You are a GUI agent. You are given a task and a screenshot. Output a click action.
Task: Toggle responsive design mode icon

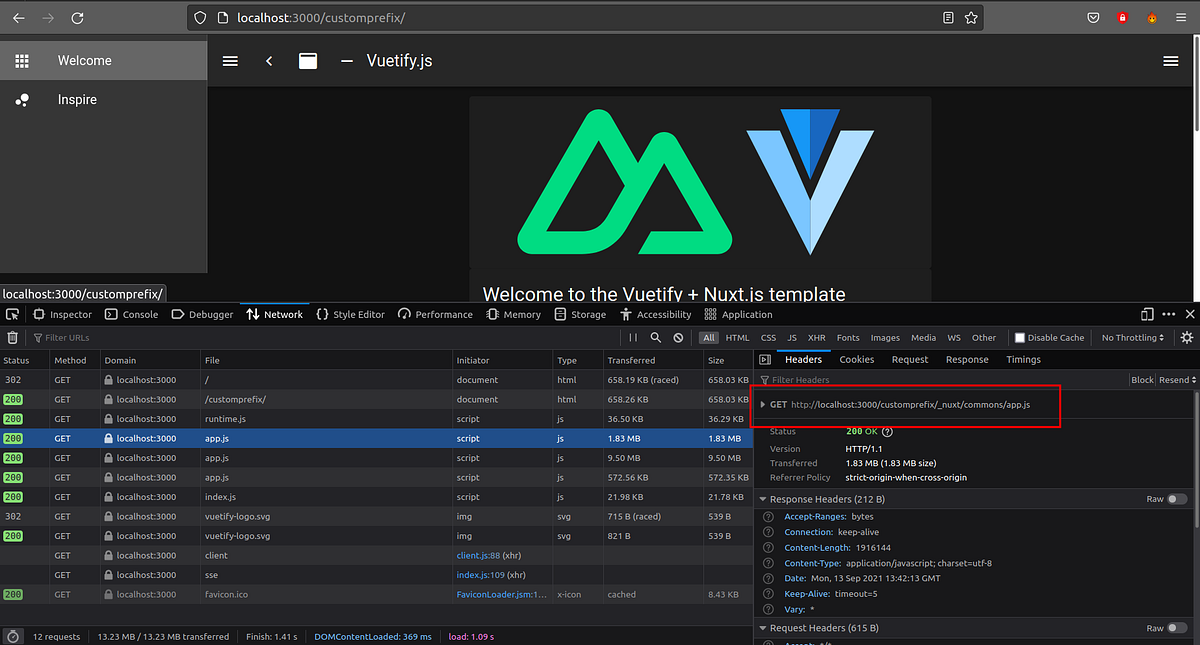click(1147, 314)
